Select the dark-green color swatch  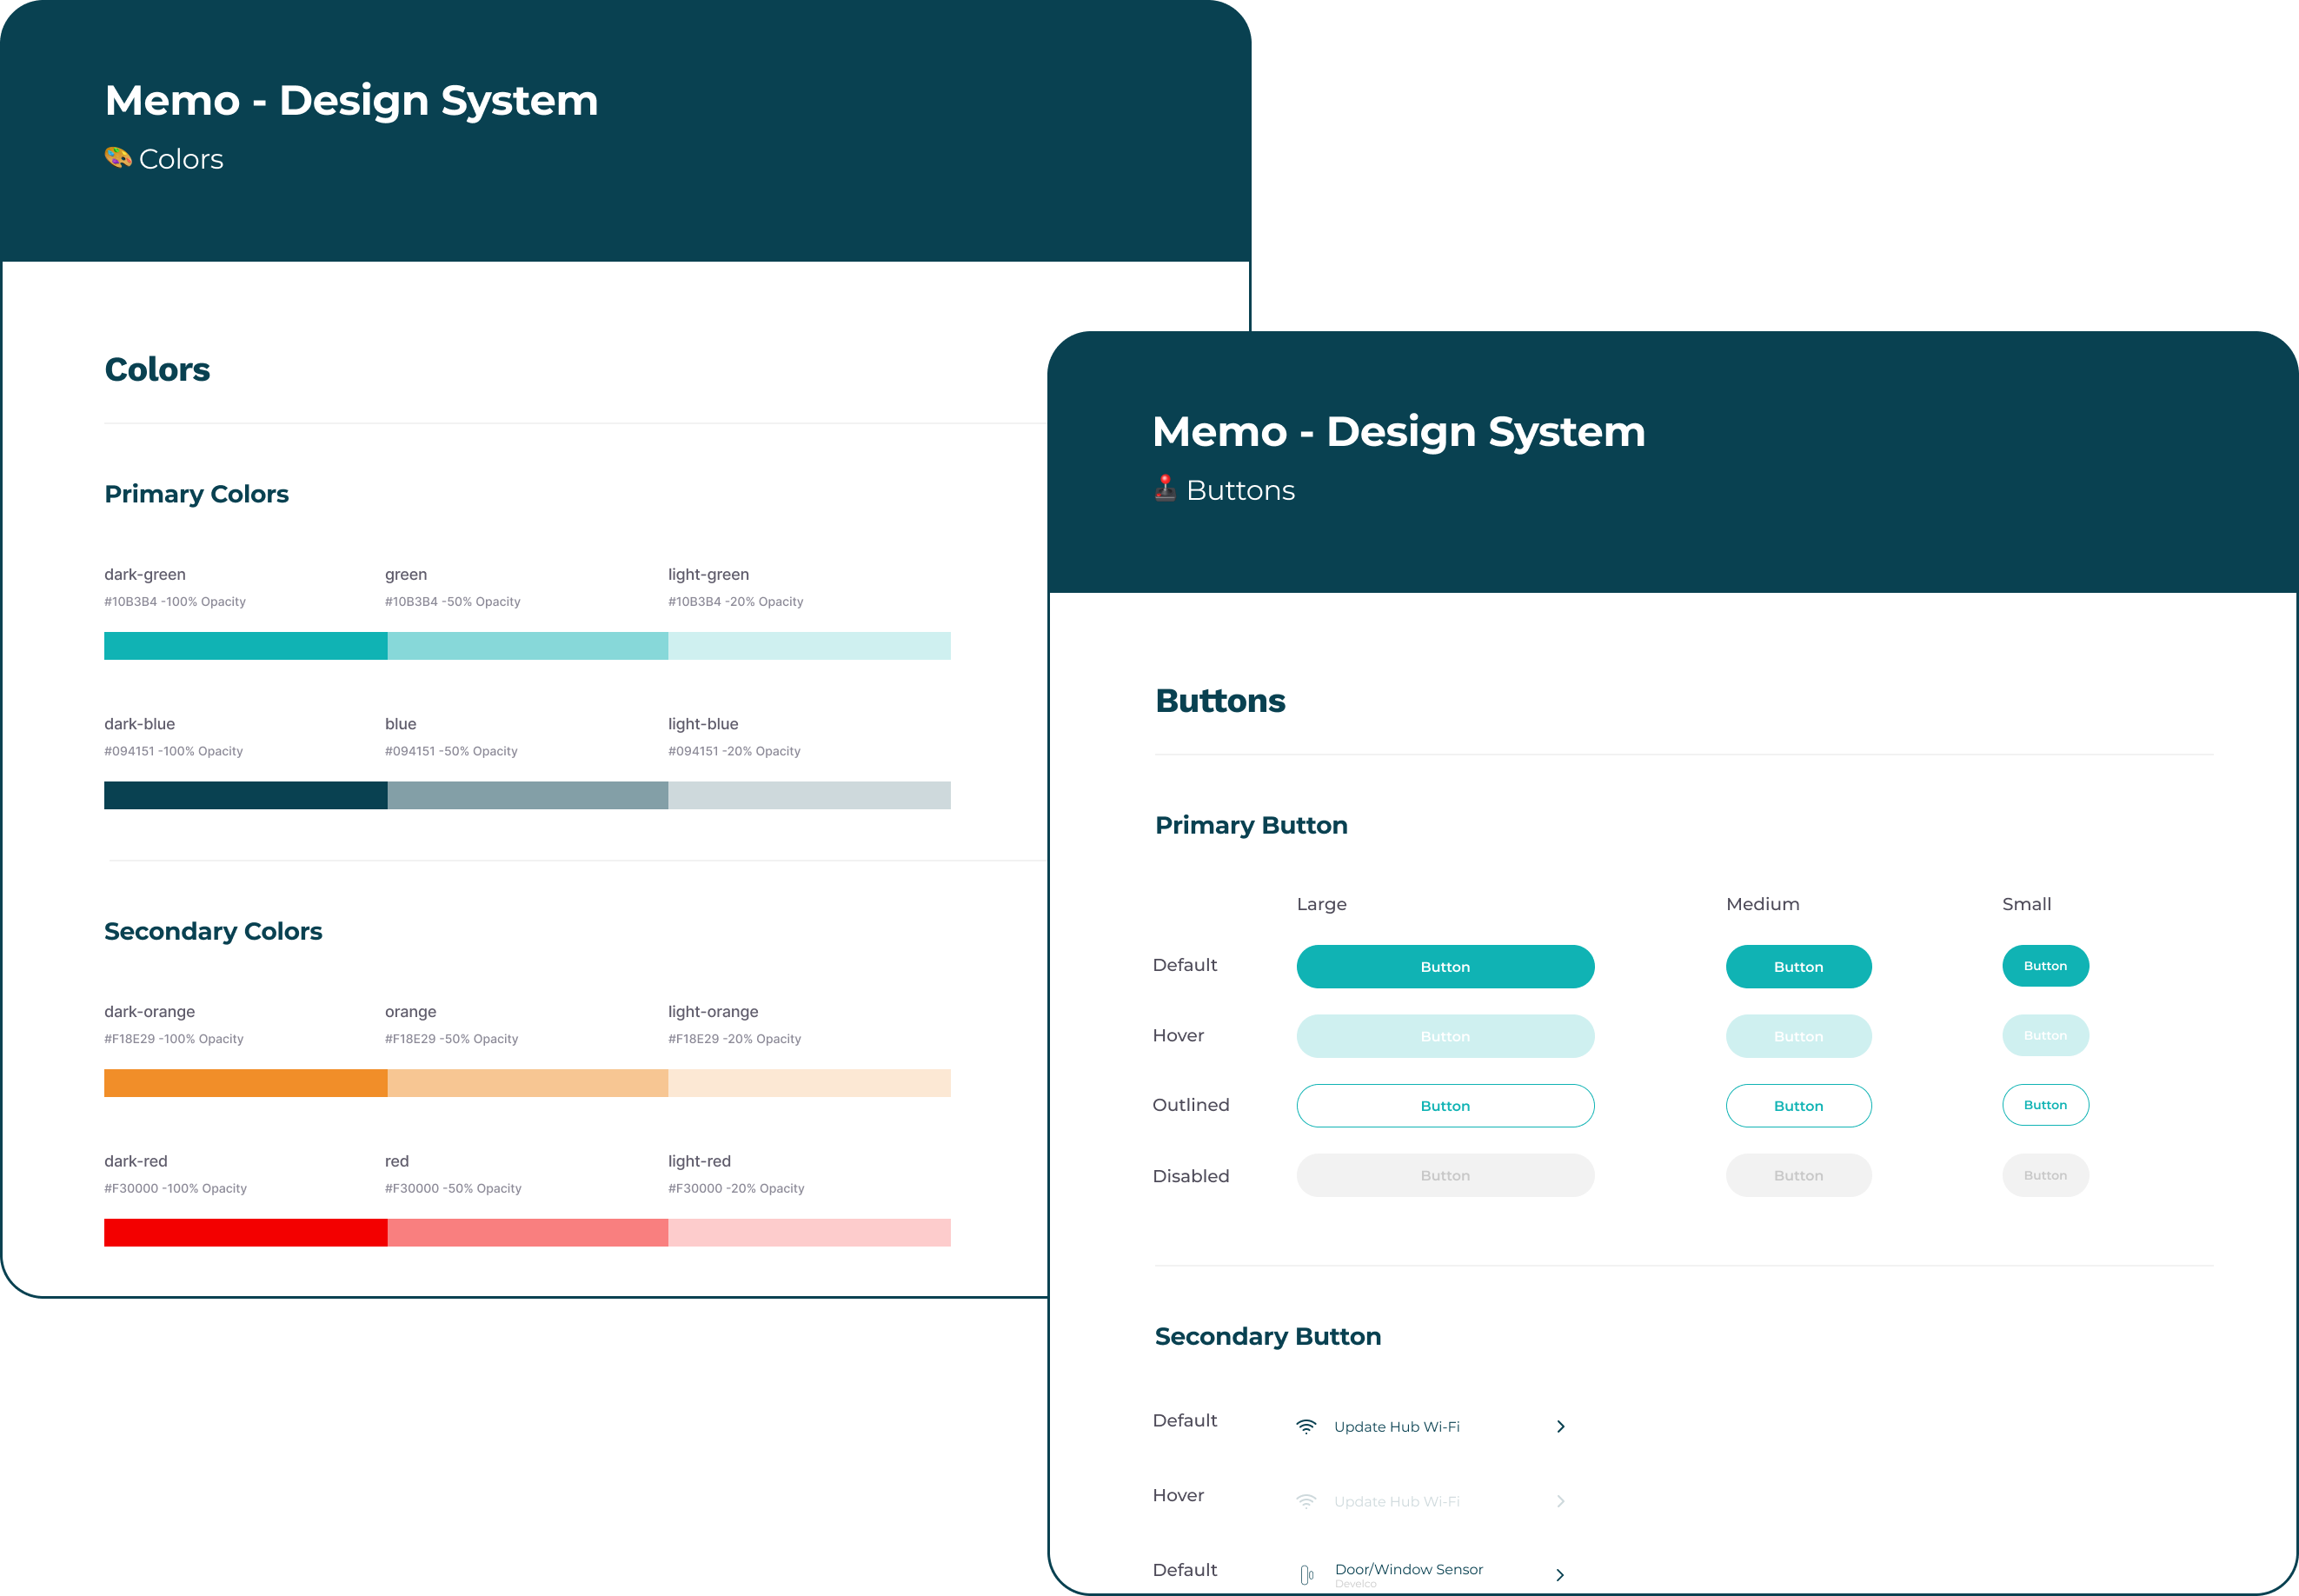[x=245, y=646]
